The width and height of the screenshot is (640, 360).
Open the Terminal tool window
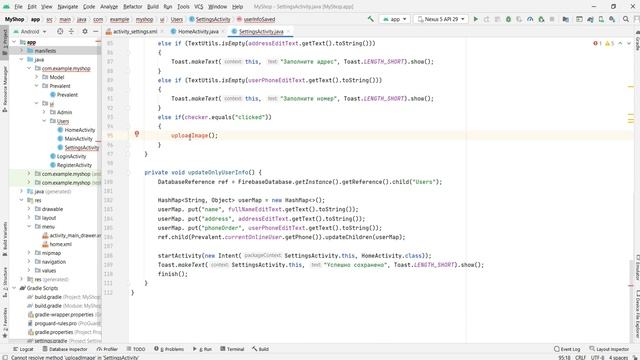pos(232,349)
